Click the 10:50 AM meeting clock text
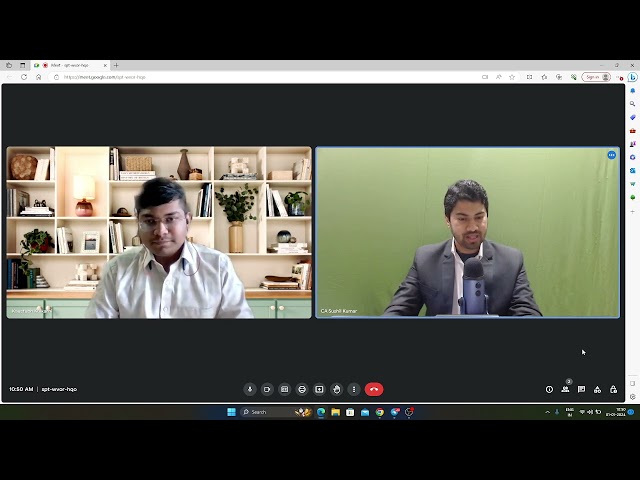This screenshot has width=640, height=480. click(21, 389)
